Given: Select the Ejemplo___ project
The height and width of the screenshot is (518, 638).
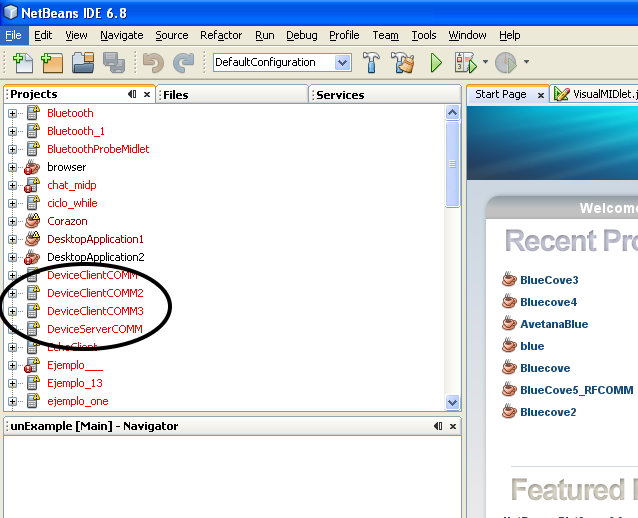Looking at the screenshot, I should [75, 365].
